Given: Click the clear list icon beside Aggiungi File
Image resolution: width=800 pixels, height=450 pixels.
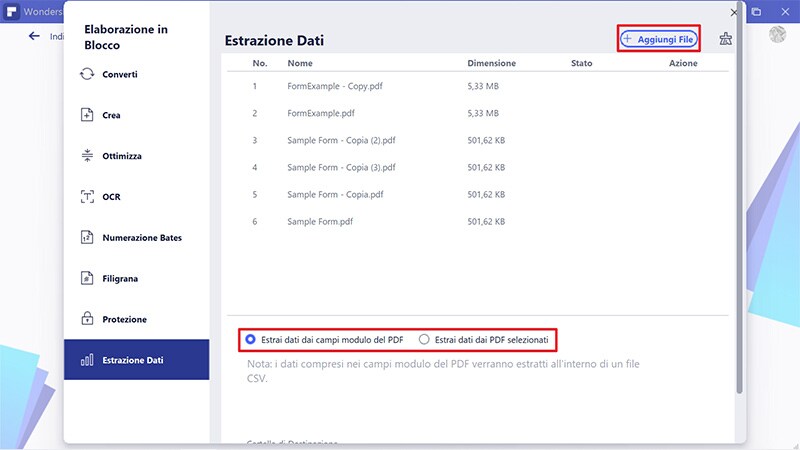Looking at the screenshot, I should click(726, 39).
